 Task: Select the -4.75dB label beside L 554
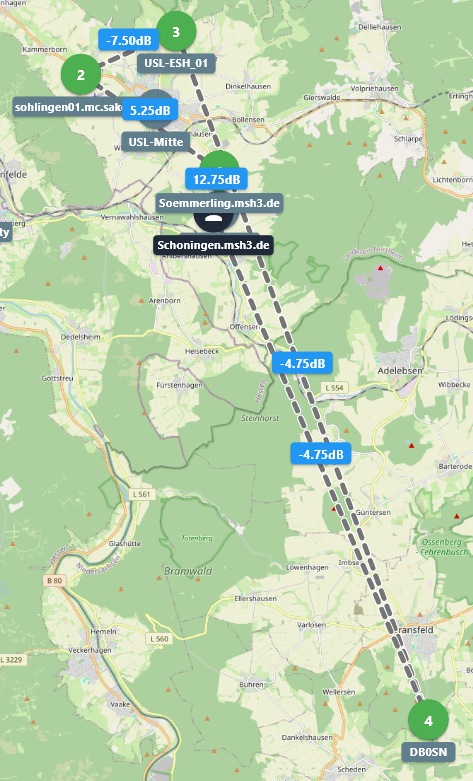302,364
